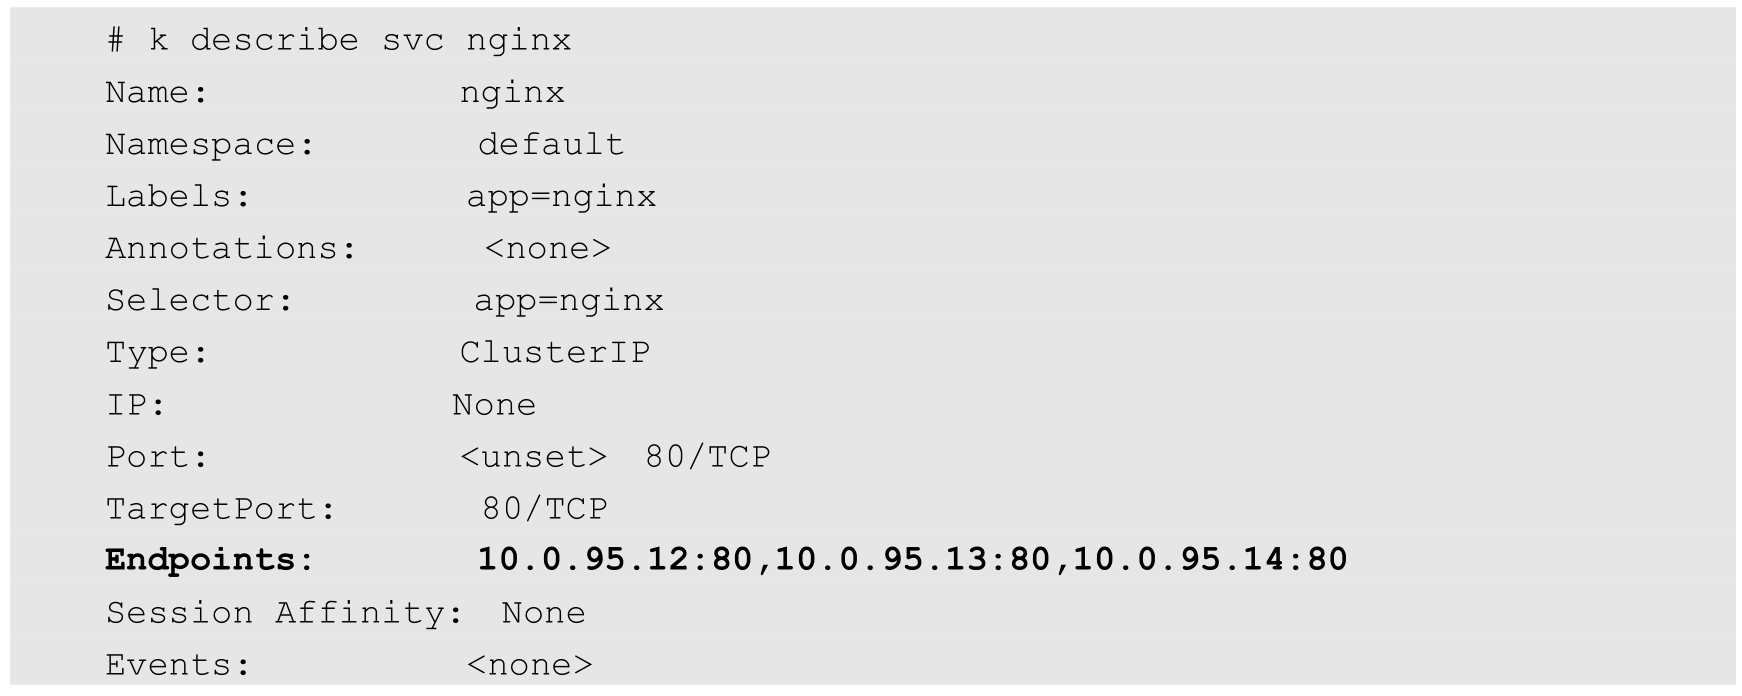This screenshot has height=696, width=1742.
Task: Click the '<unset>' port name
Action: (x=533, y=457)
